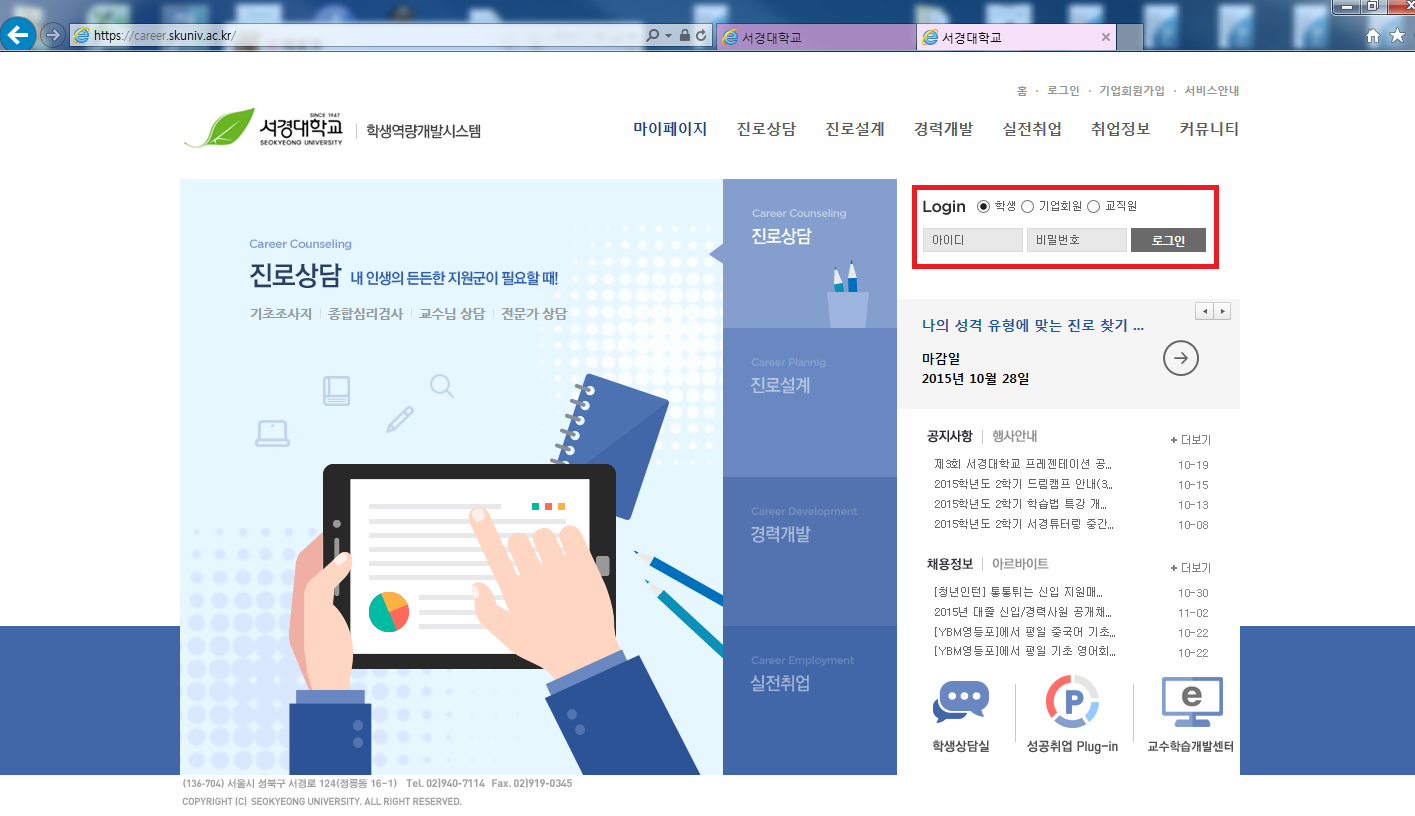1415x816 pixels.
Task: Click the Home icon in the browser toolbar
Action: point(1372,36)
